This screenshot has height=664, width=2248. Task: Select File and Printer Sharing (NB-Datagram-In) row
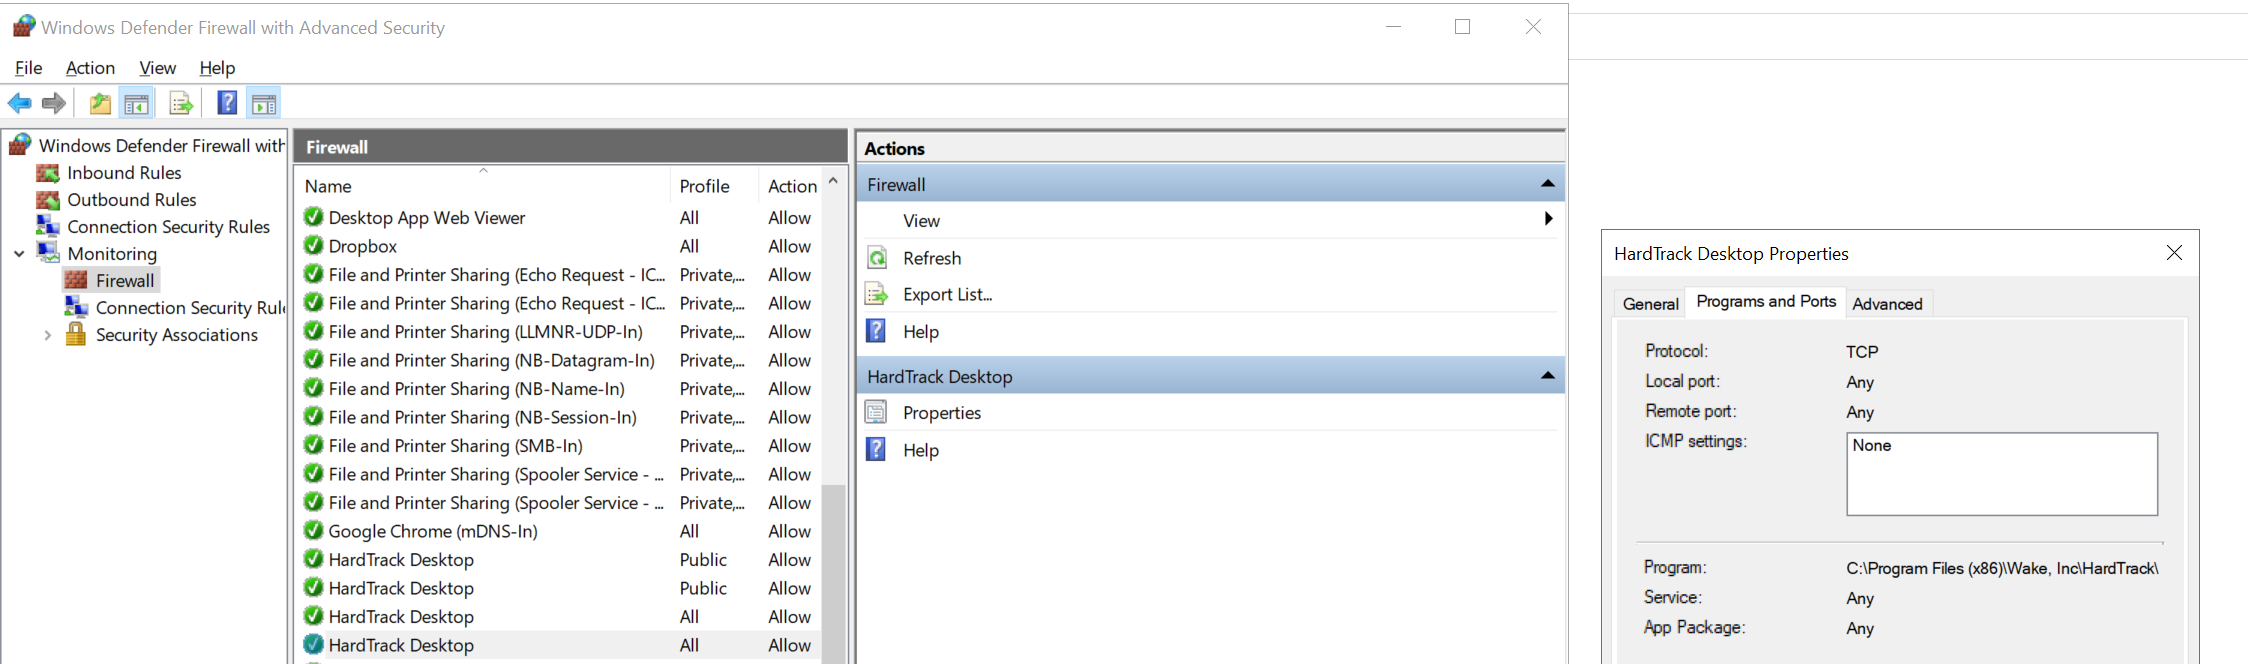[x=560, y=360]
